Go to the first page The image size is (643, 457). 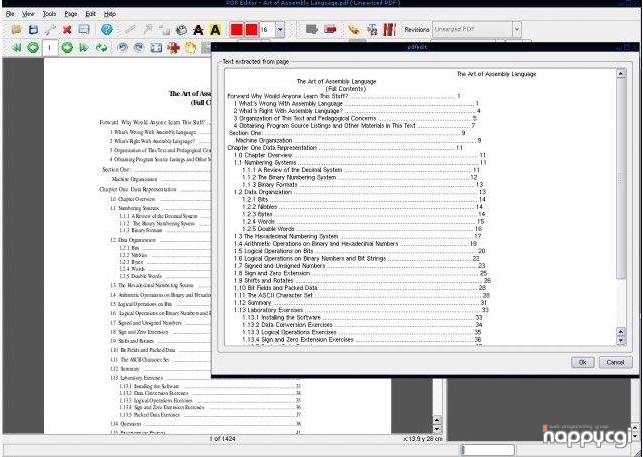[x=16, y=48]
